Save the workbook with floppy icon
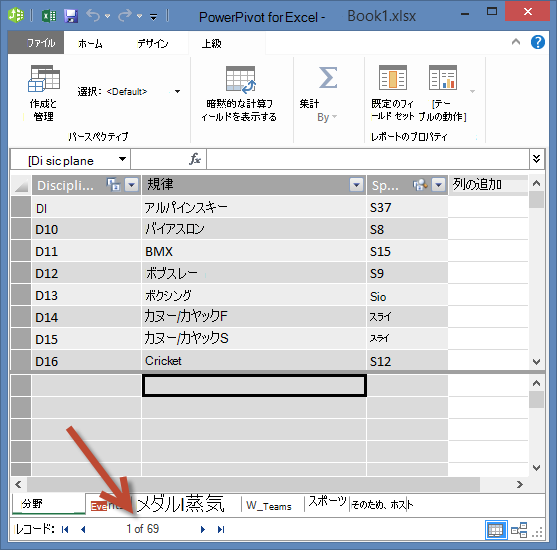 tap(71, 16)
